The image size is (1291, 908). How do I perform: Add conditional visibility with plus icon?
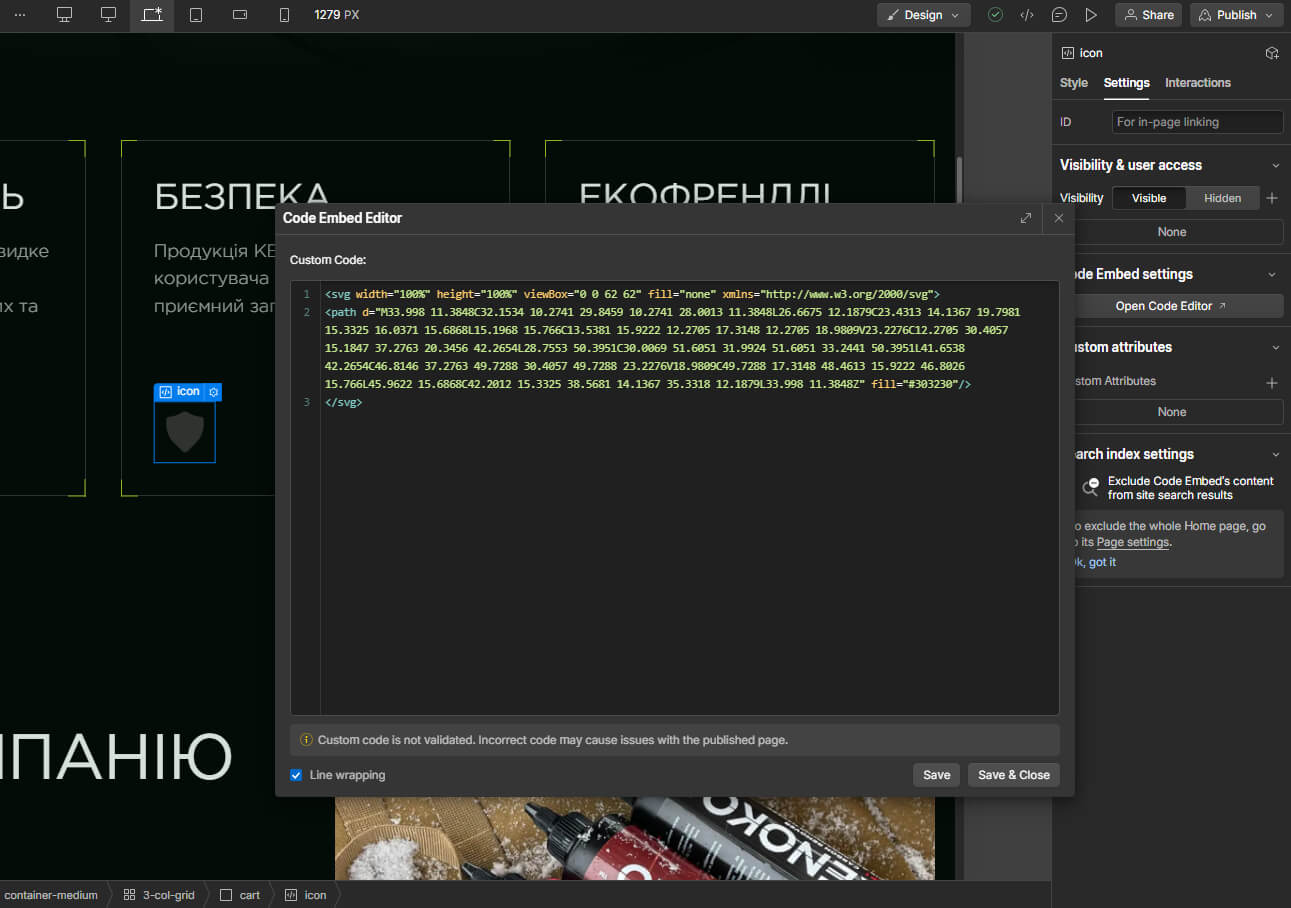click(x=1272, y=198)
